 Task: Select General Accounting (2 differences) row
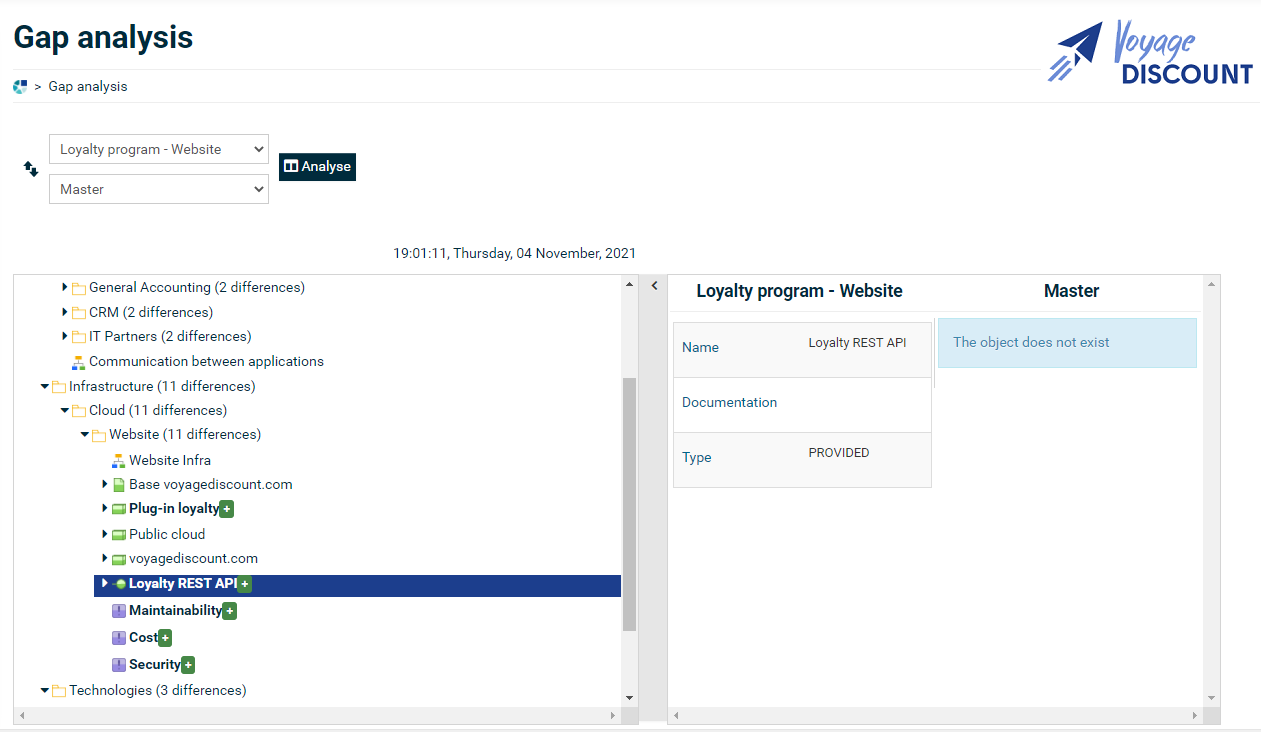197,288
